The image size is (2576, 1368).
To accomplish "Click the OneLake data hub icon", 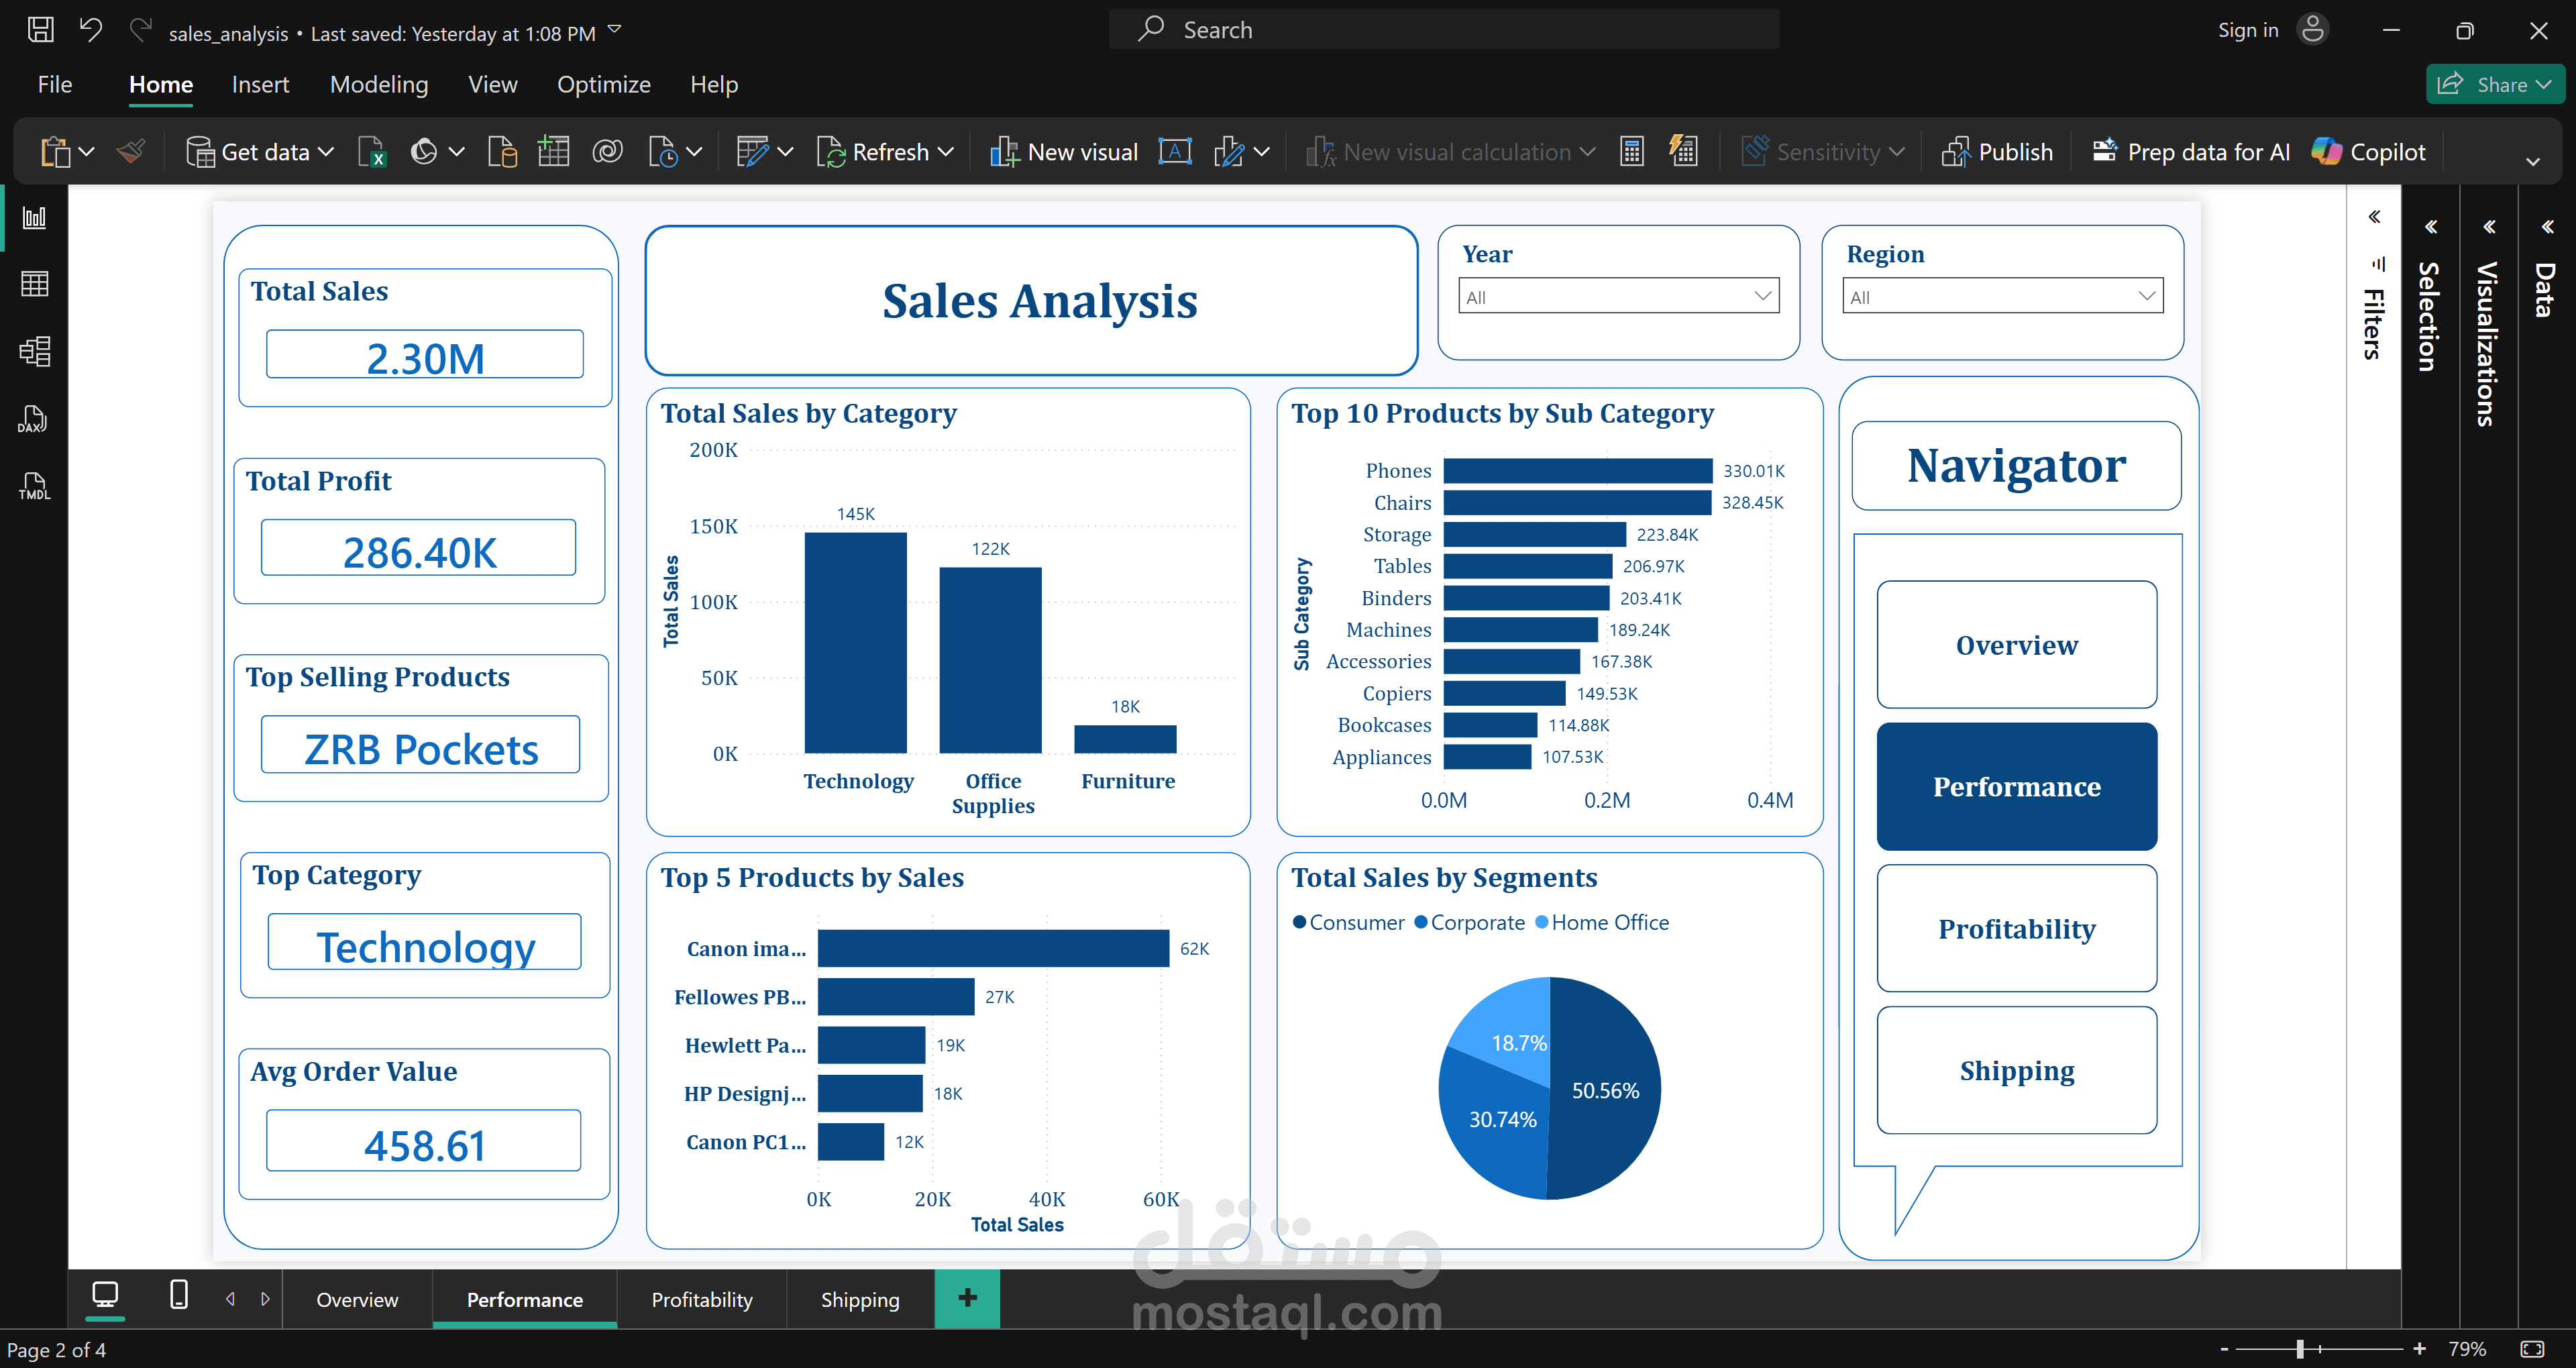I will [424, 152].
